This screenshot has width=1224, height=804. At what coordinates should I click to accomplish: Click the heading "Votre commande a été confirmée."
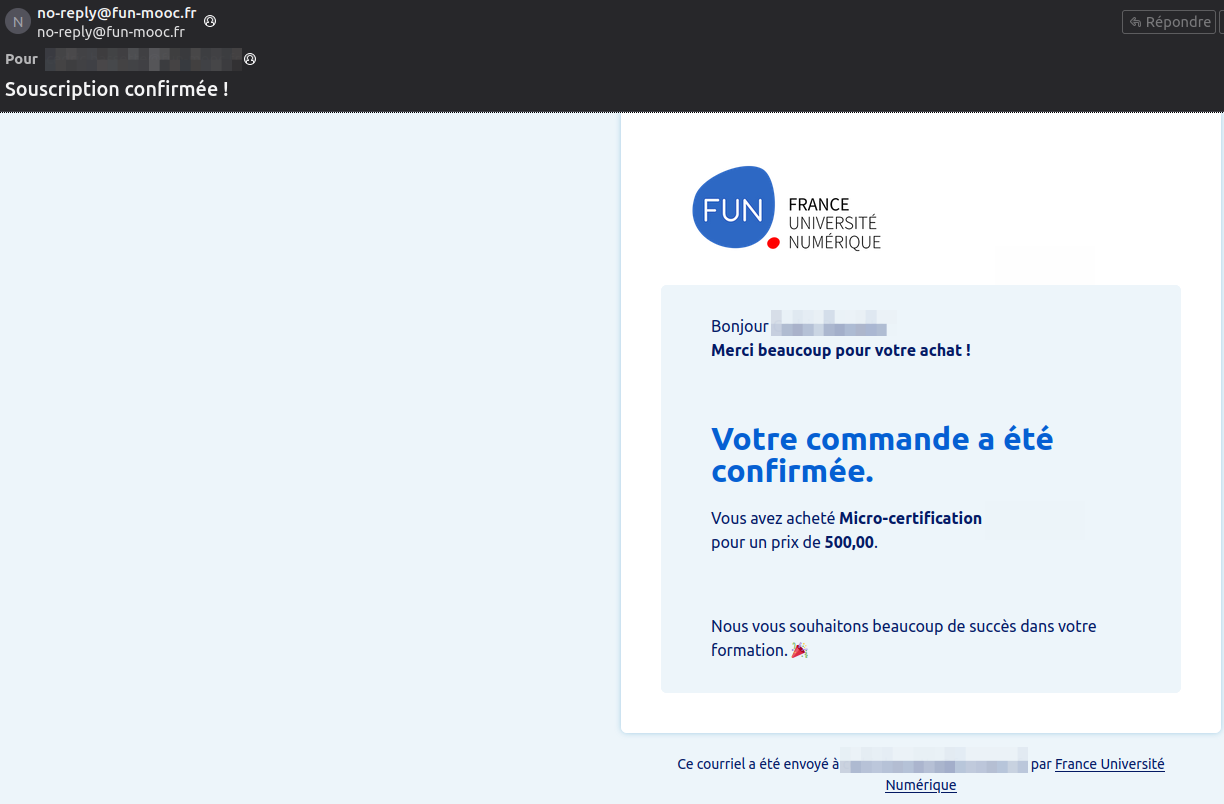pyautogui.click(x=882, y=454)
